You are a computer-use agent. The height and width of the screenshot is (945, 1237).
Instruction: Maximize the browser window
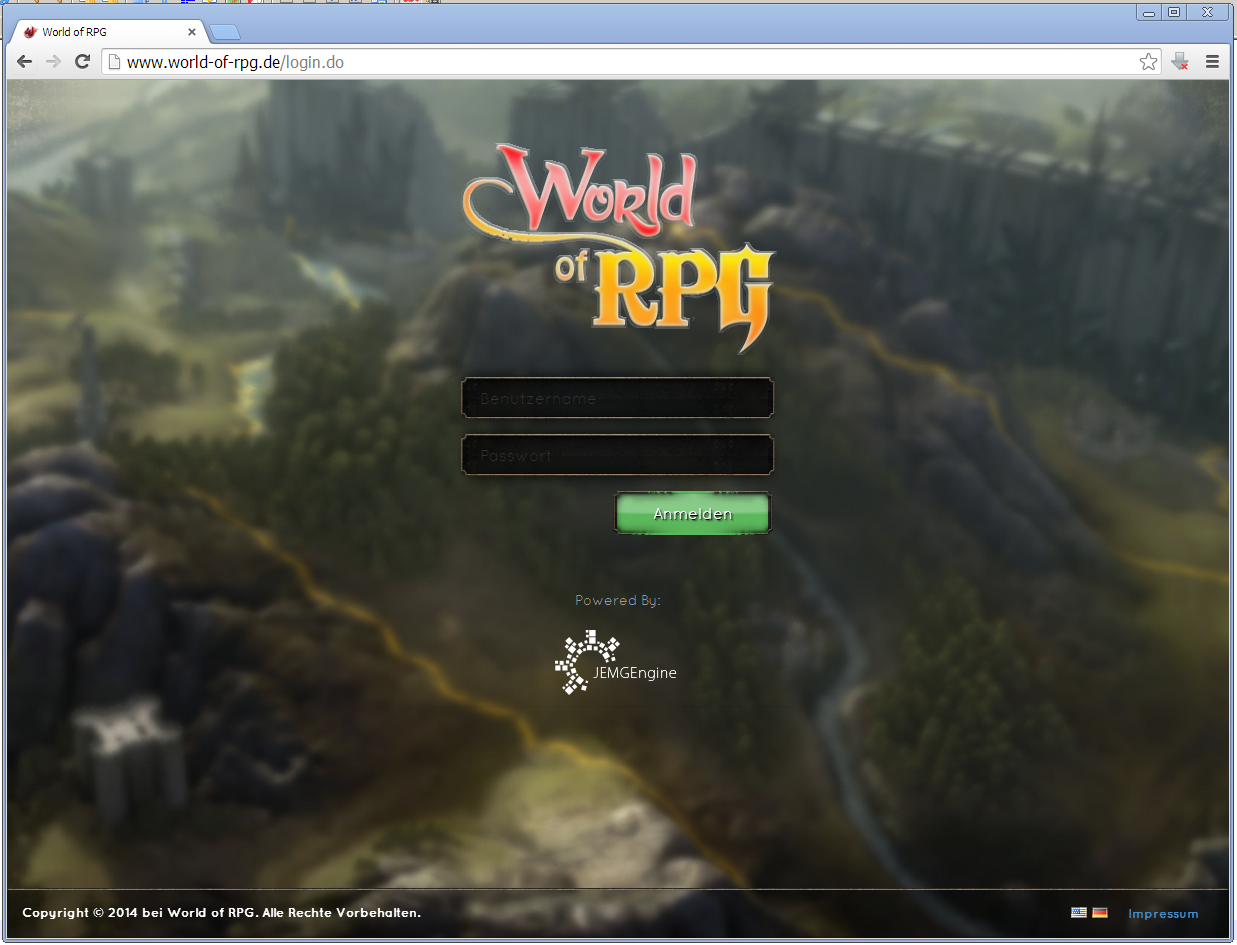[x=1174, y=12]
